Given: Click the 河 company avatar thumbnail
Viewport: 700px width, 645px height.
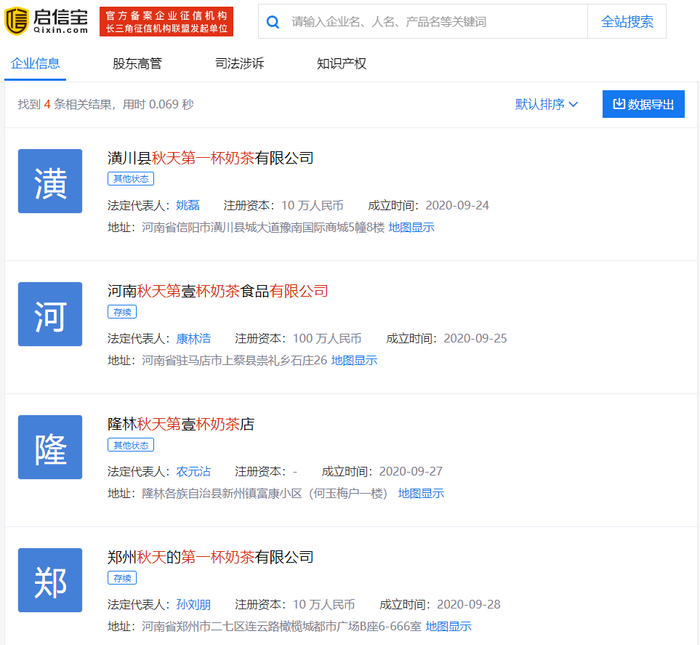Looking at the screenshot, I should 50,314.
